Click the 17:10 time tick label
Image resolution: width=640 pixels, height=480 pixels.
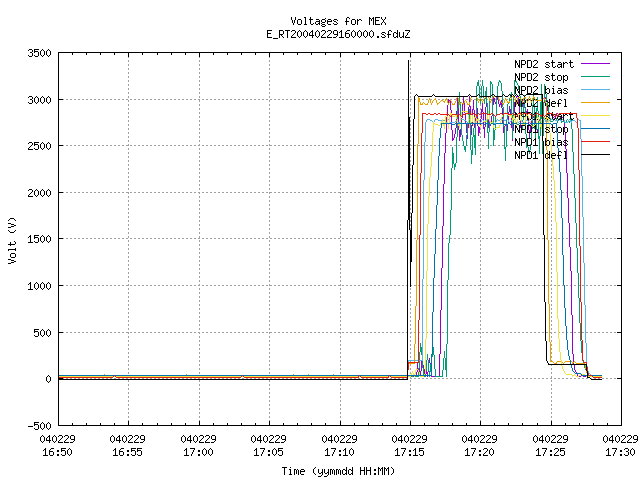(x=339, y=452)
